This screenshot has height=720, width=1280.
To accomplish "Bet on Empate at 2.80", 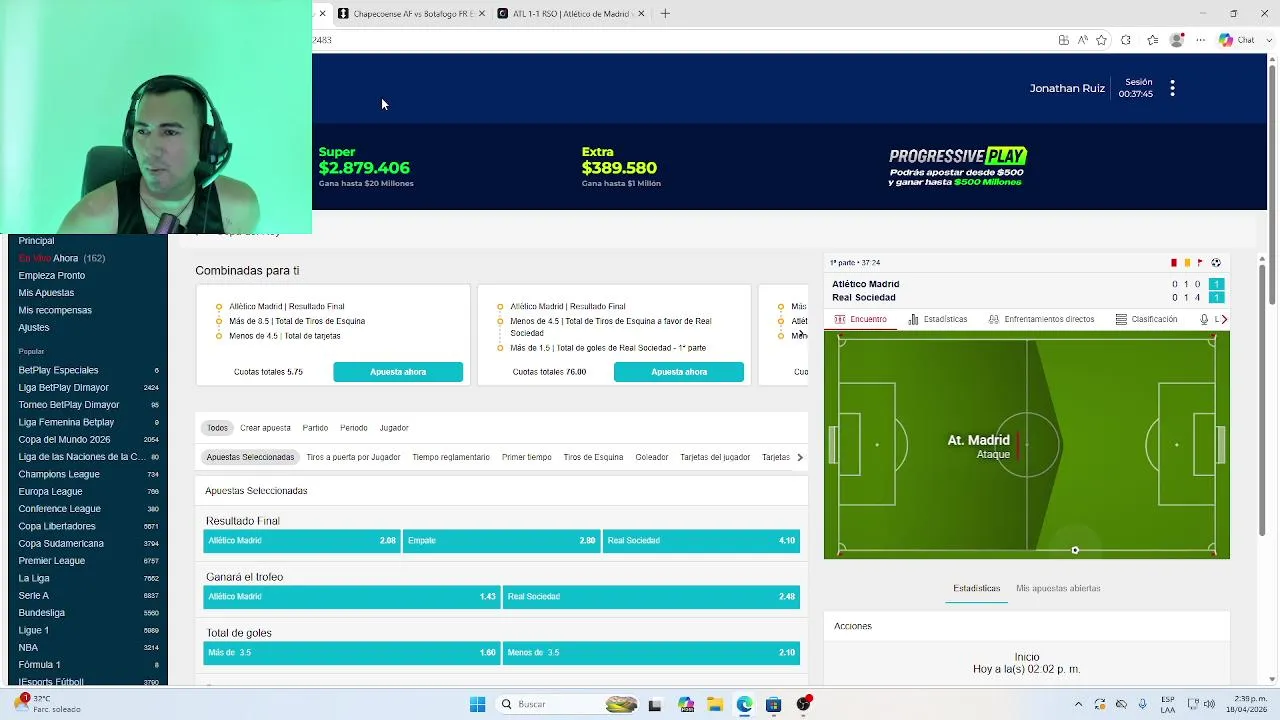I will click(x=501, y=541).
